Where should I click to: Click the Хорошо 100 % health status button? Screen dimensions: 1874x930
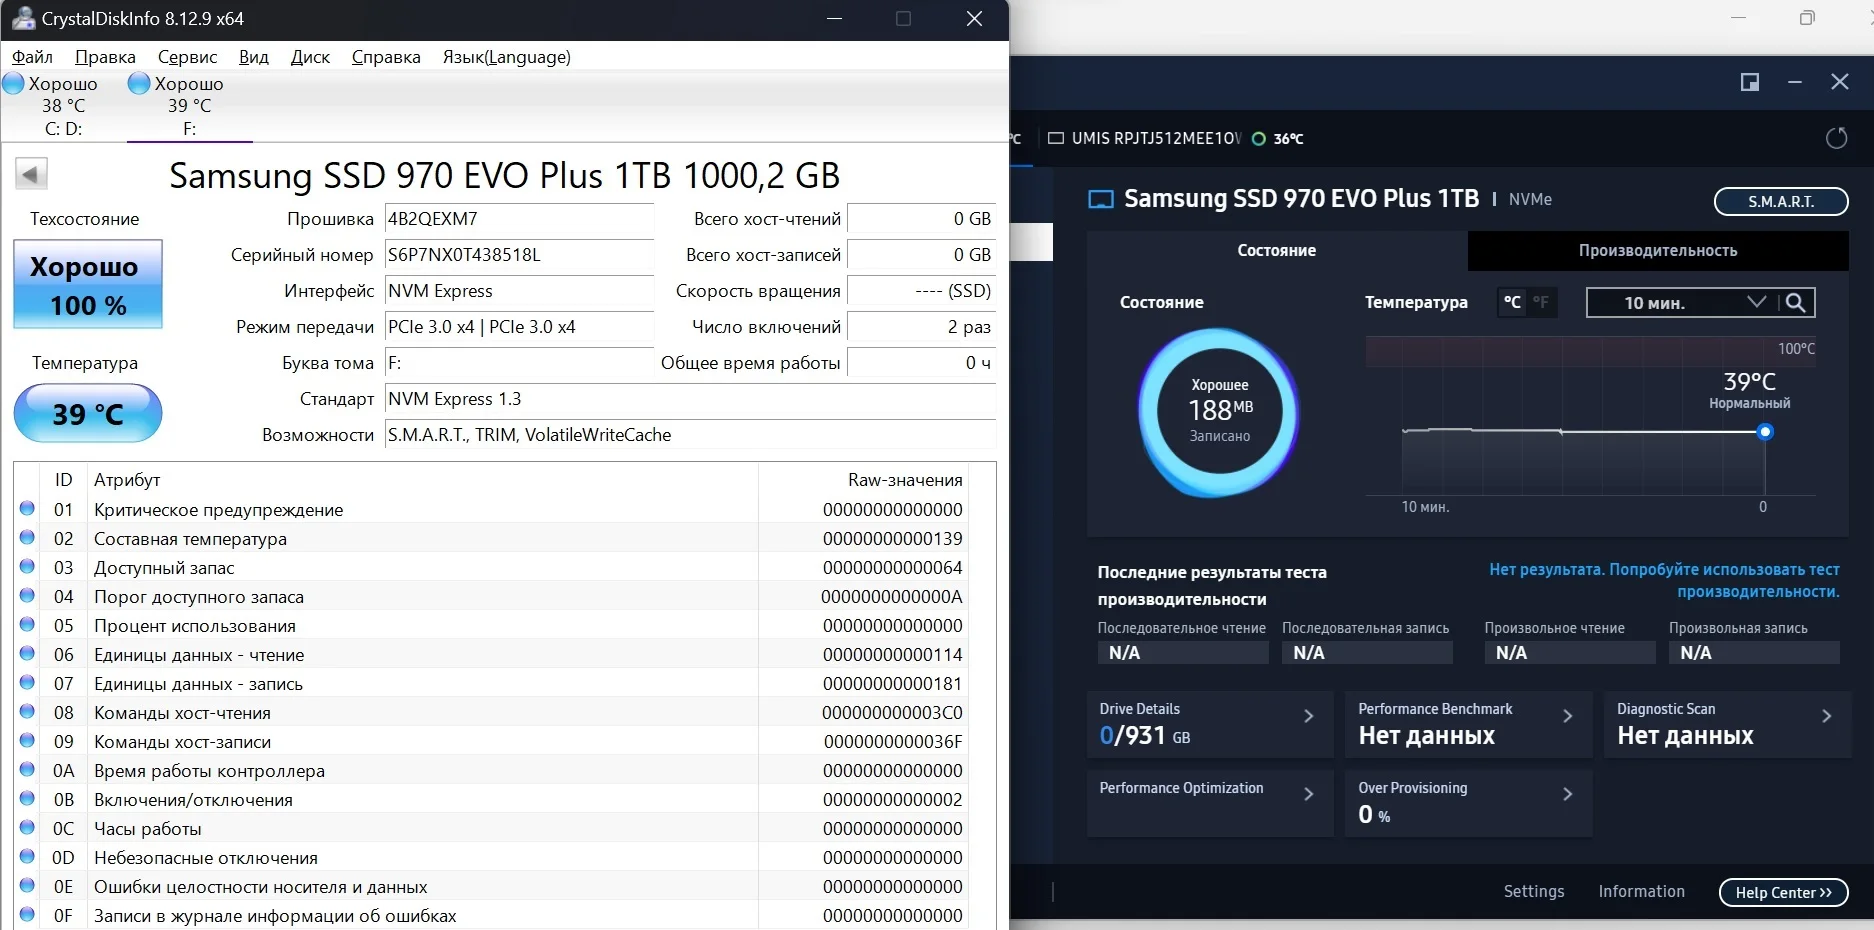[88, 284]
